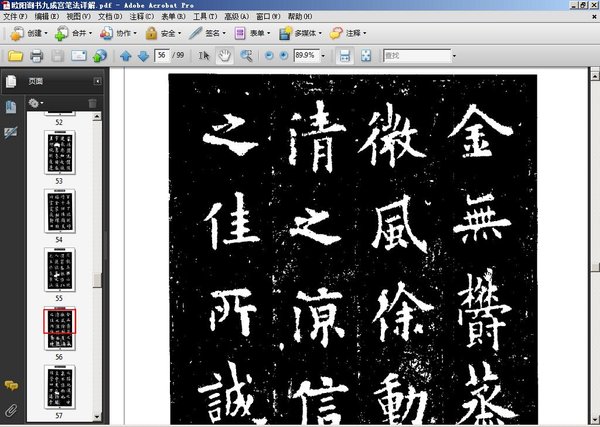The image size is (600, 427).
Task: Open the Attachments paperclip panel icon
Action: [x=11, y=410]
